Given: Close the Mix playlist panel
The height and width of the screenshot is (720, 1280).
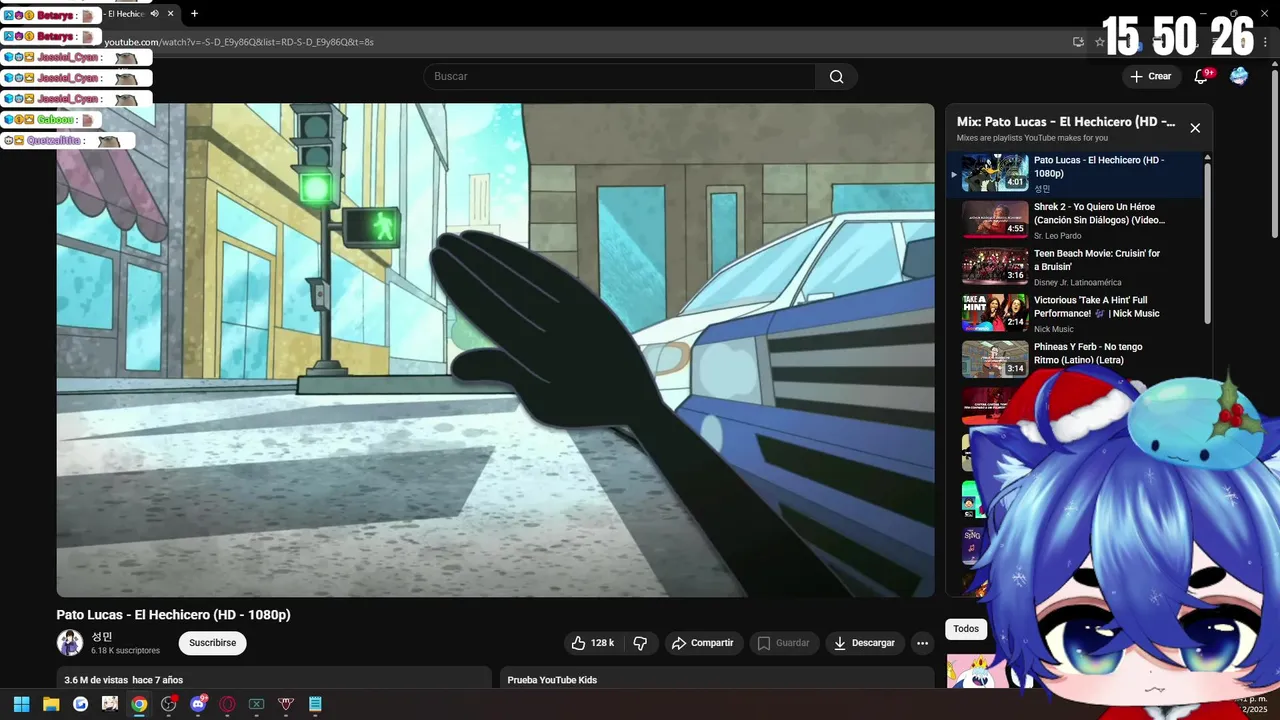Looking at the screenshot, I should [x=1195, y=128].
